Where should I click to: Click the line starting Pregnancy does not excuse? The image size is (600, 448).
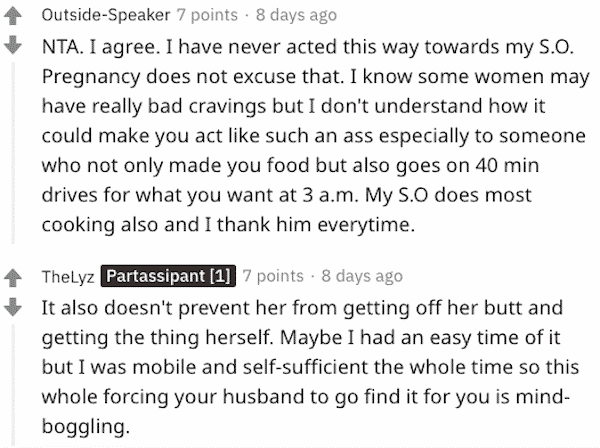click(315, 77)
